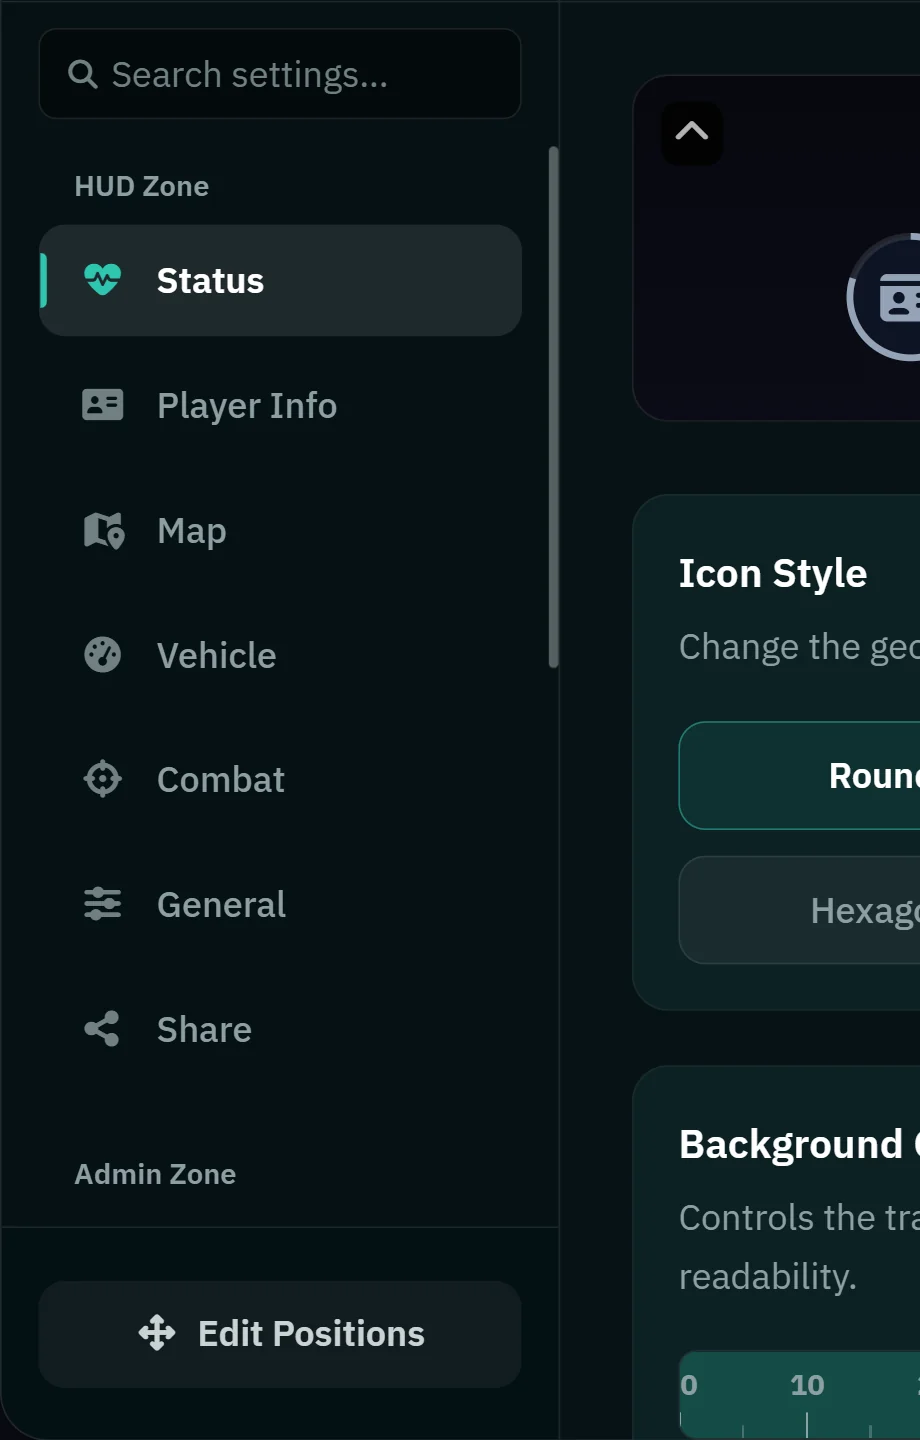
Task: Open the Combat settings section
Action: [280, 779]
